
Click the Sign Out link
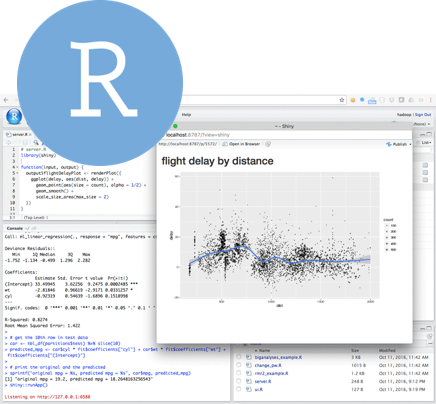click(x=423, y=115)
